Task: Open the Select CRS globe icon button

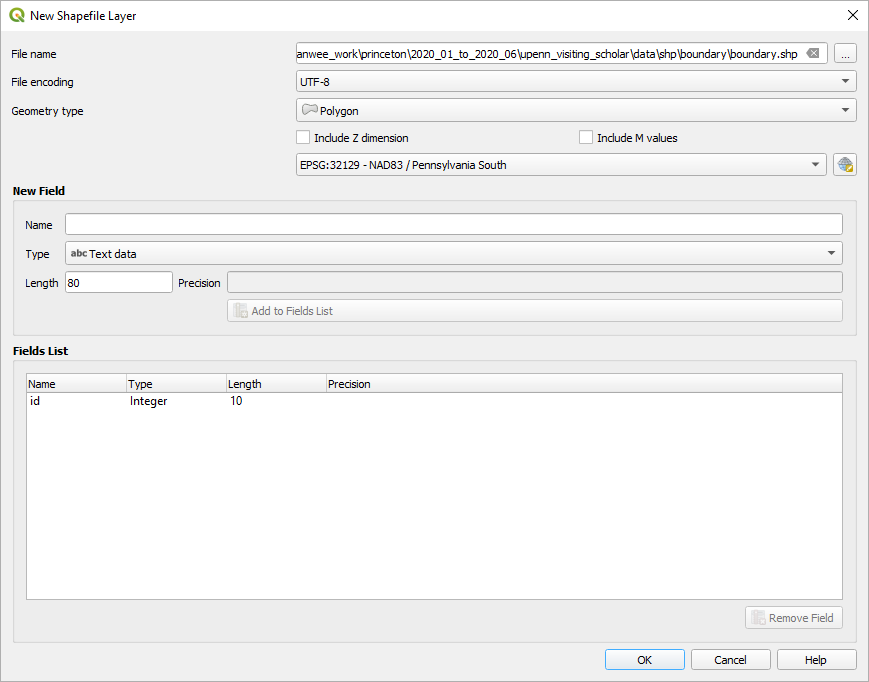Action: [x=845, y=165]
